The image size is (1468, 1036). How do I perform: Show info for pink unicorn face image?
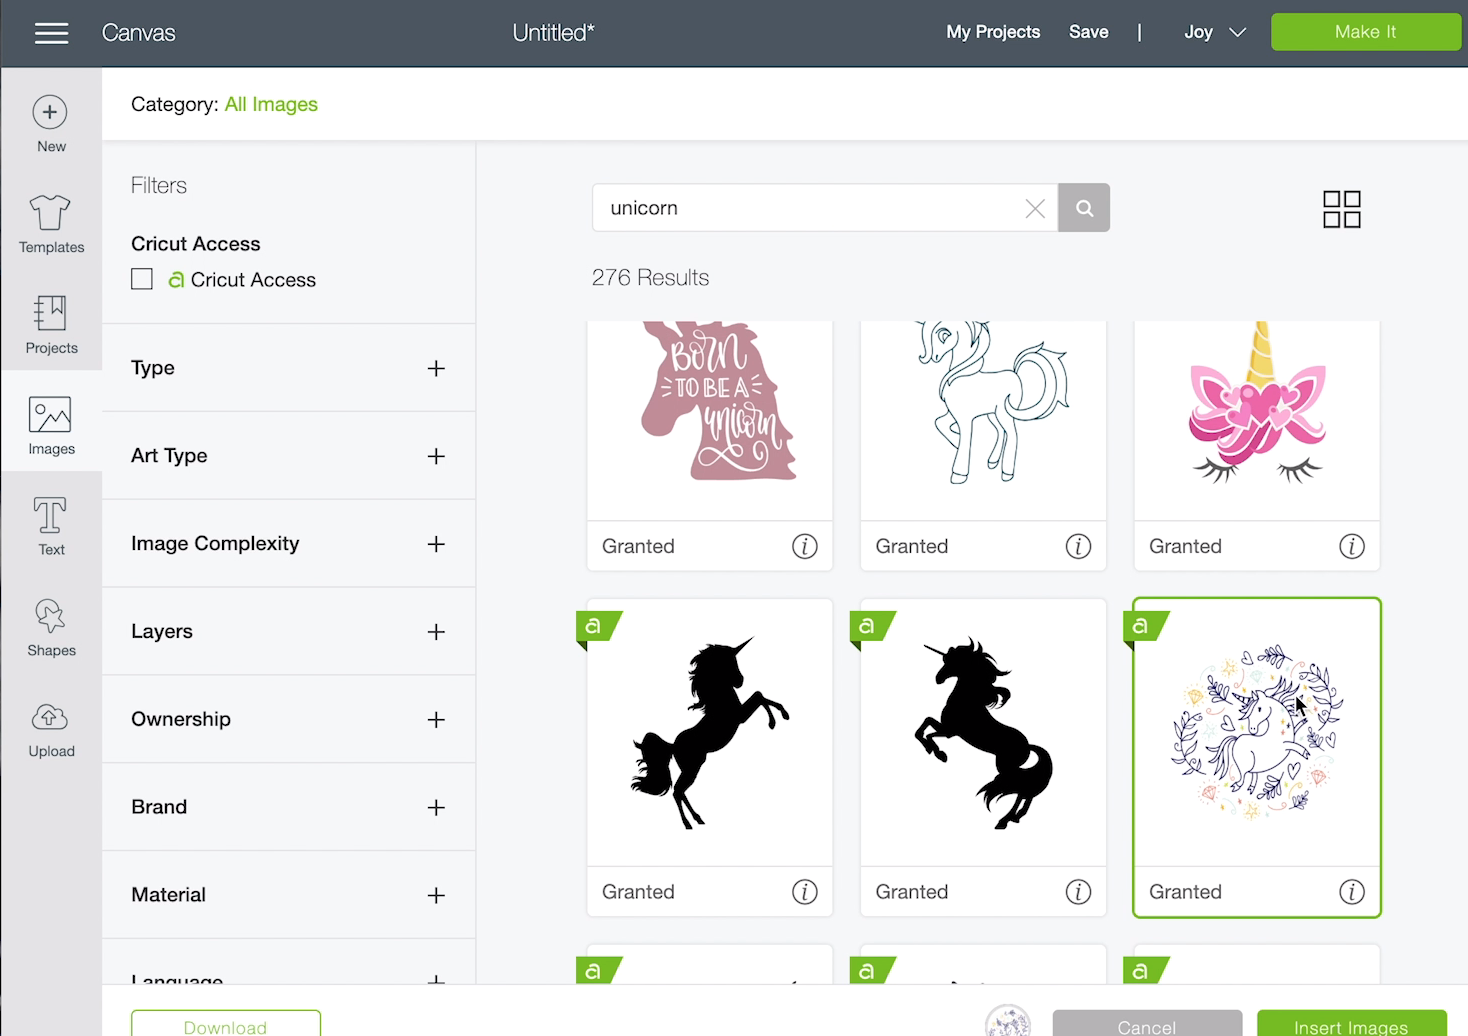point(1352,546)
